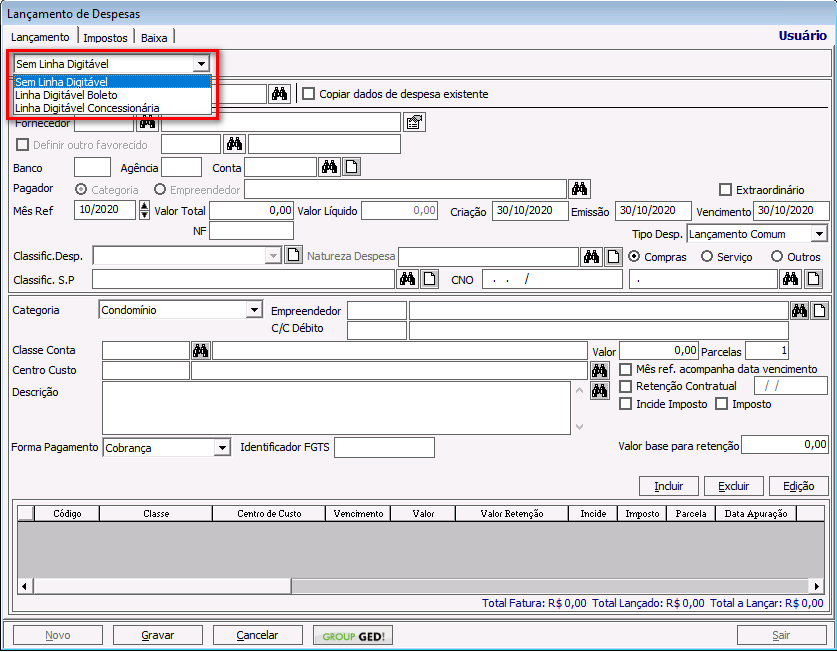Click the Centro de Custo column header

point(269,514)
